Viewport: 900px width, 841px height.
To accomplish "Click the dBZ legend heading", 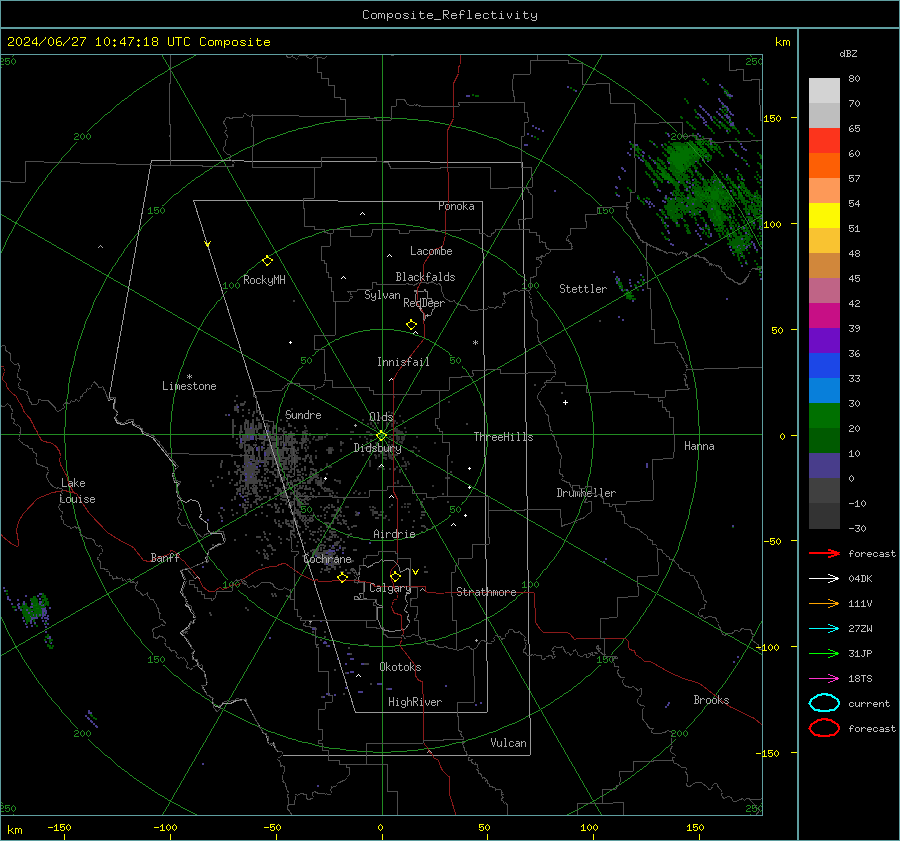I will 848,53.
